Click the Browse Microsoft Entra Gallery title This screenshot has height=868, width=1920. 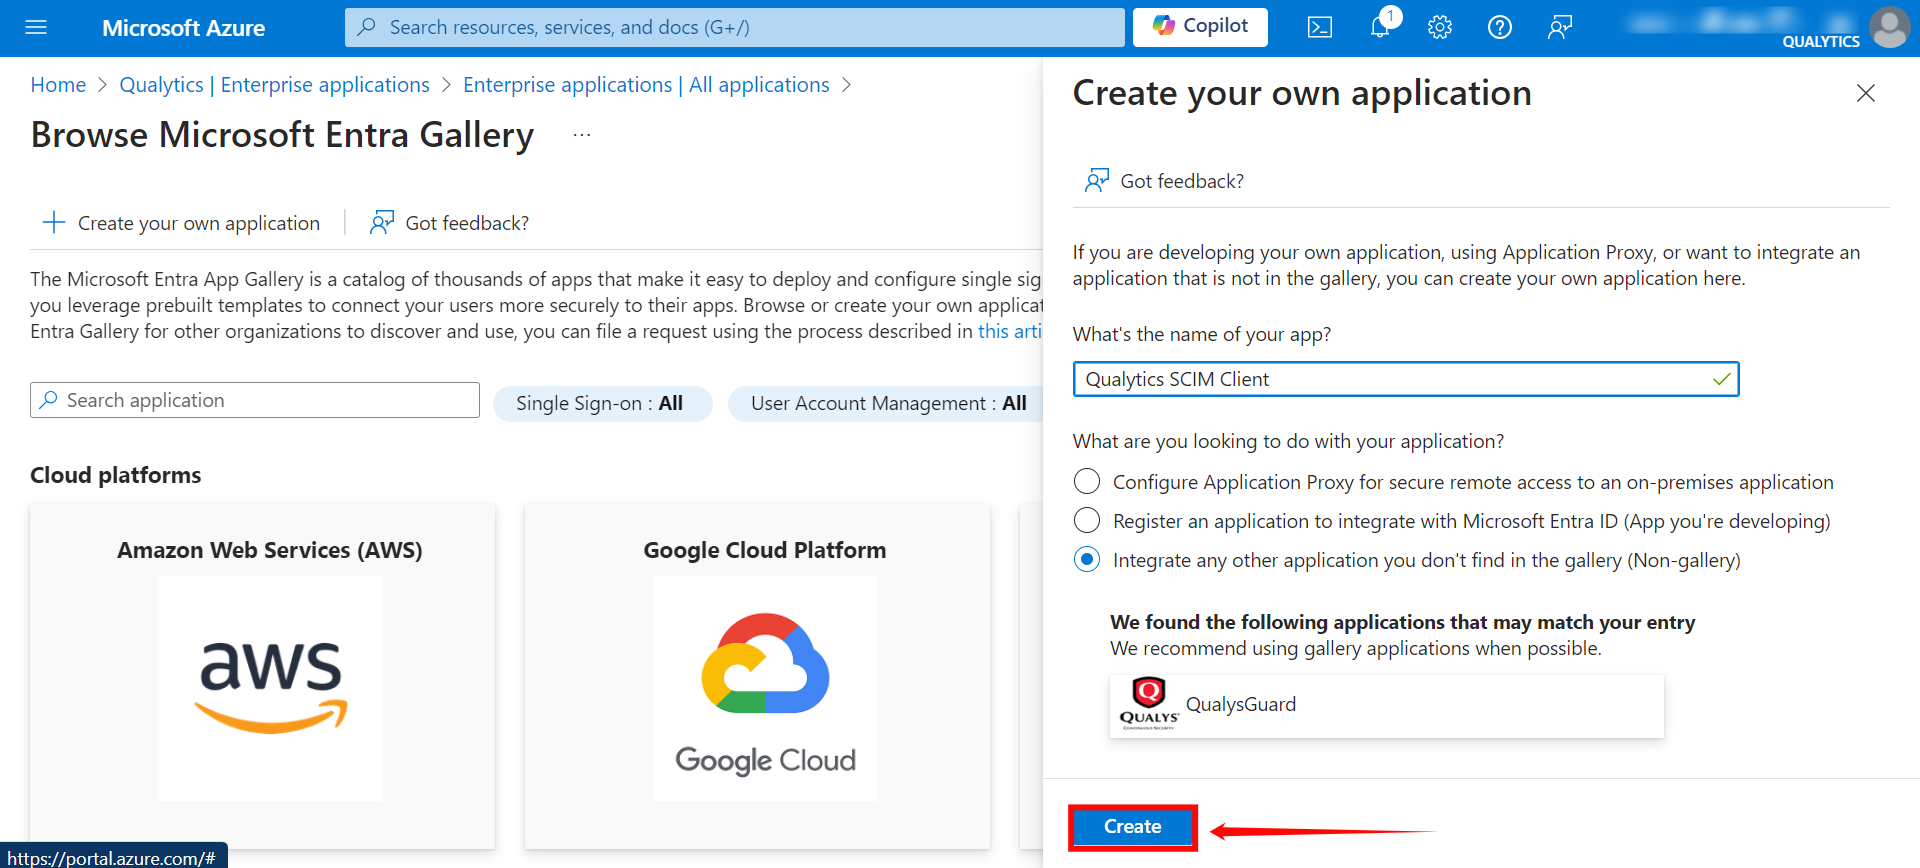click(x=282, y=135)
